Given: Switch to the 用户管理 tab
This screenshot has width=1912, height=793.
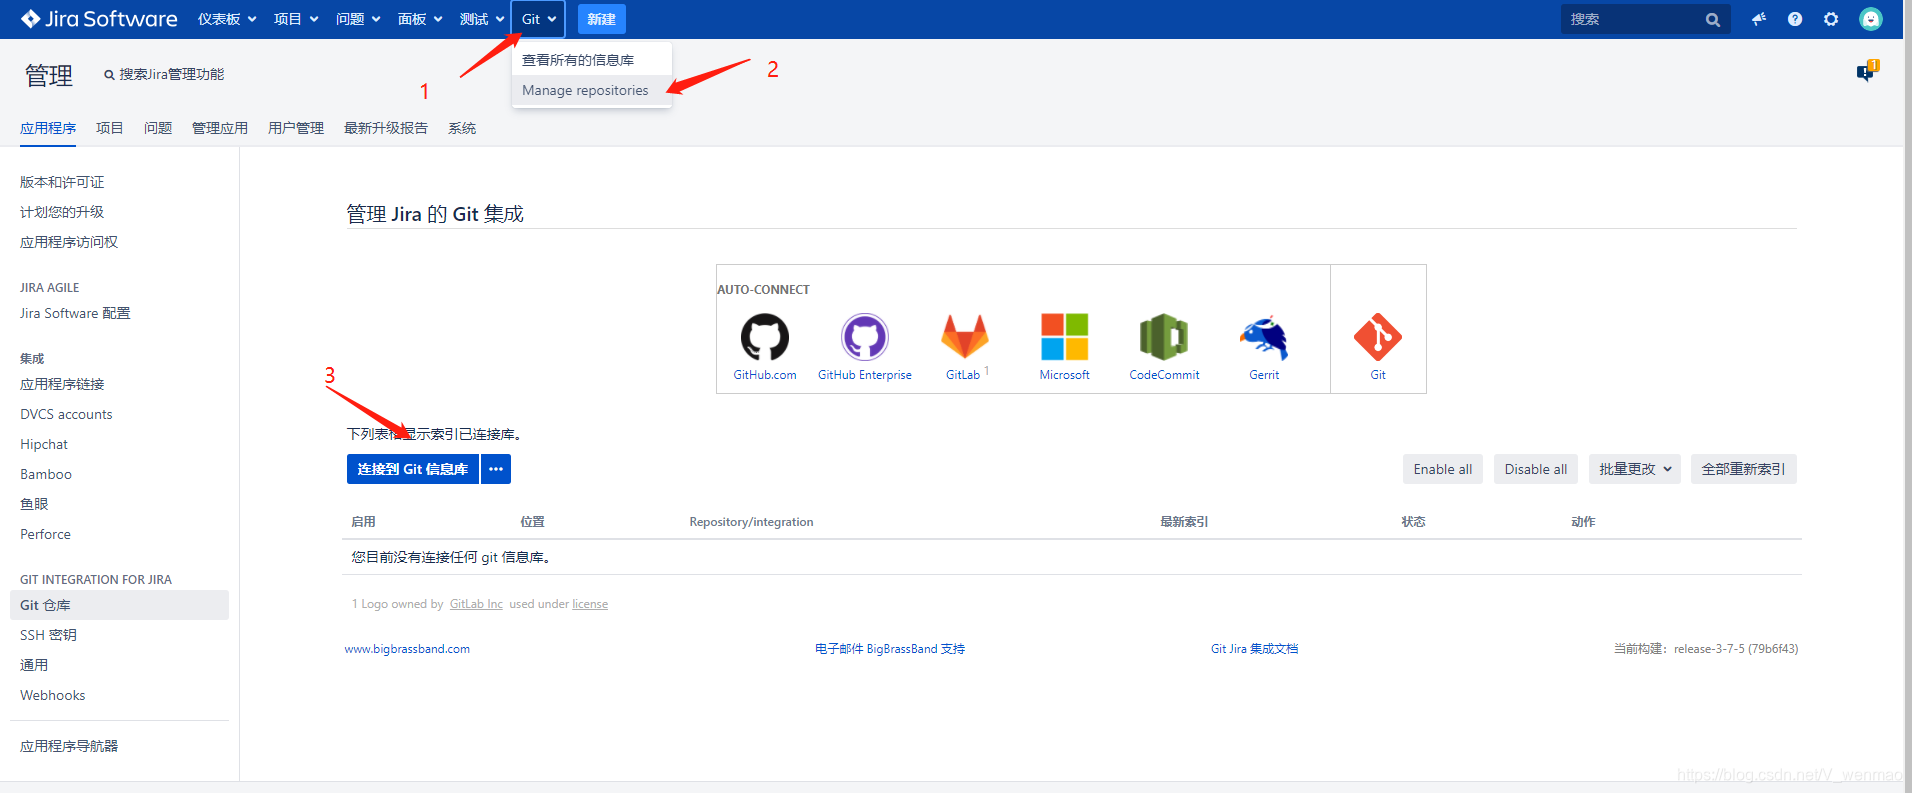Looking at the screenshot, I should tap(296, 128).
